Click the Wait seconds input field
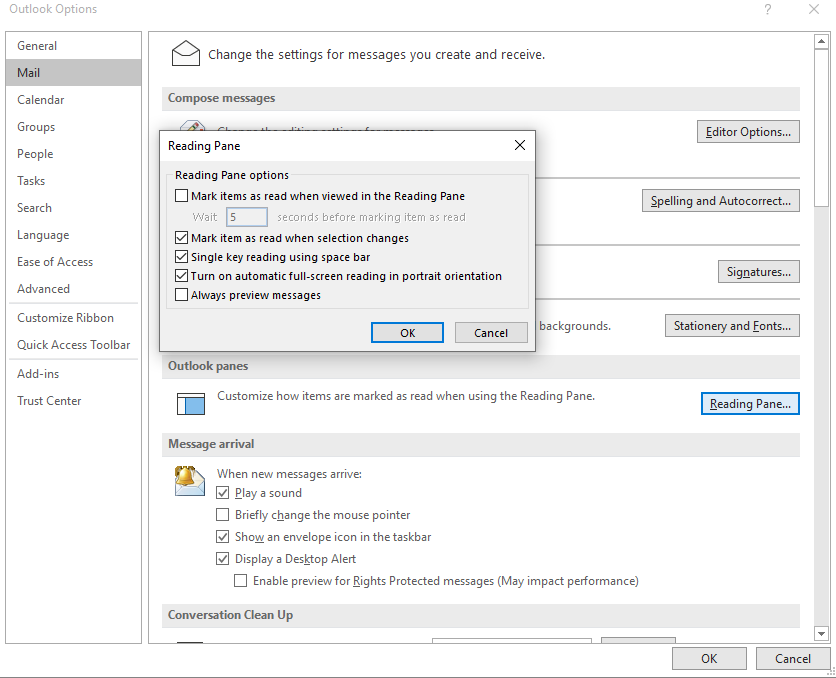 click(247, 217)
